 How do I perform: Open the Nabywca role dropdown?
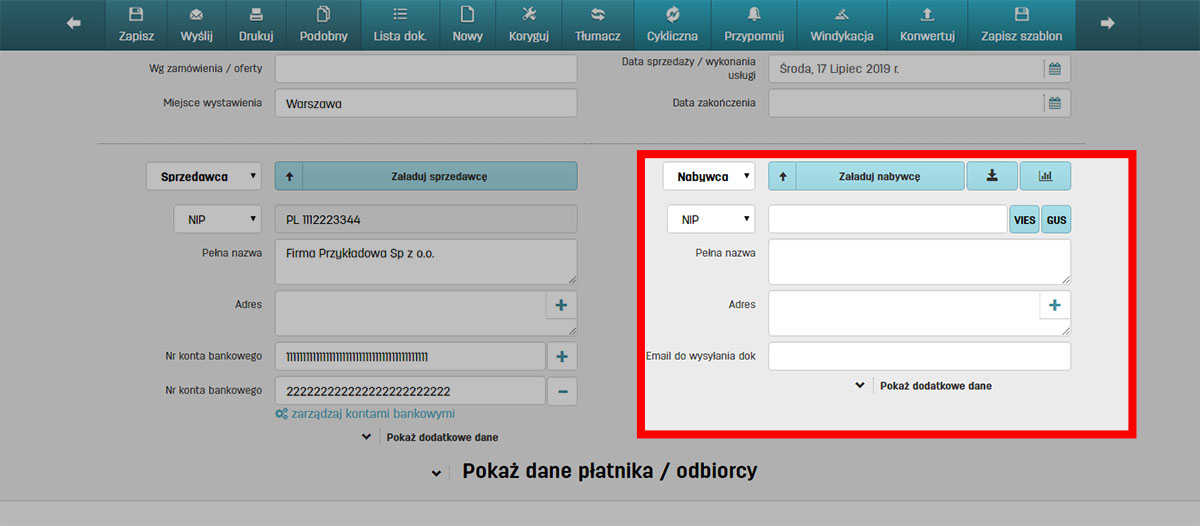709,176
